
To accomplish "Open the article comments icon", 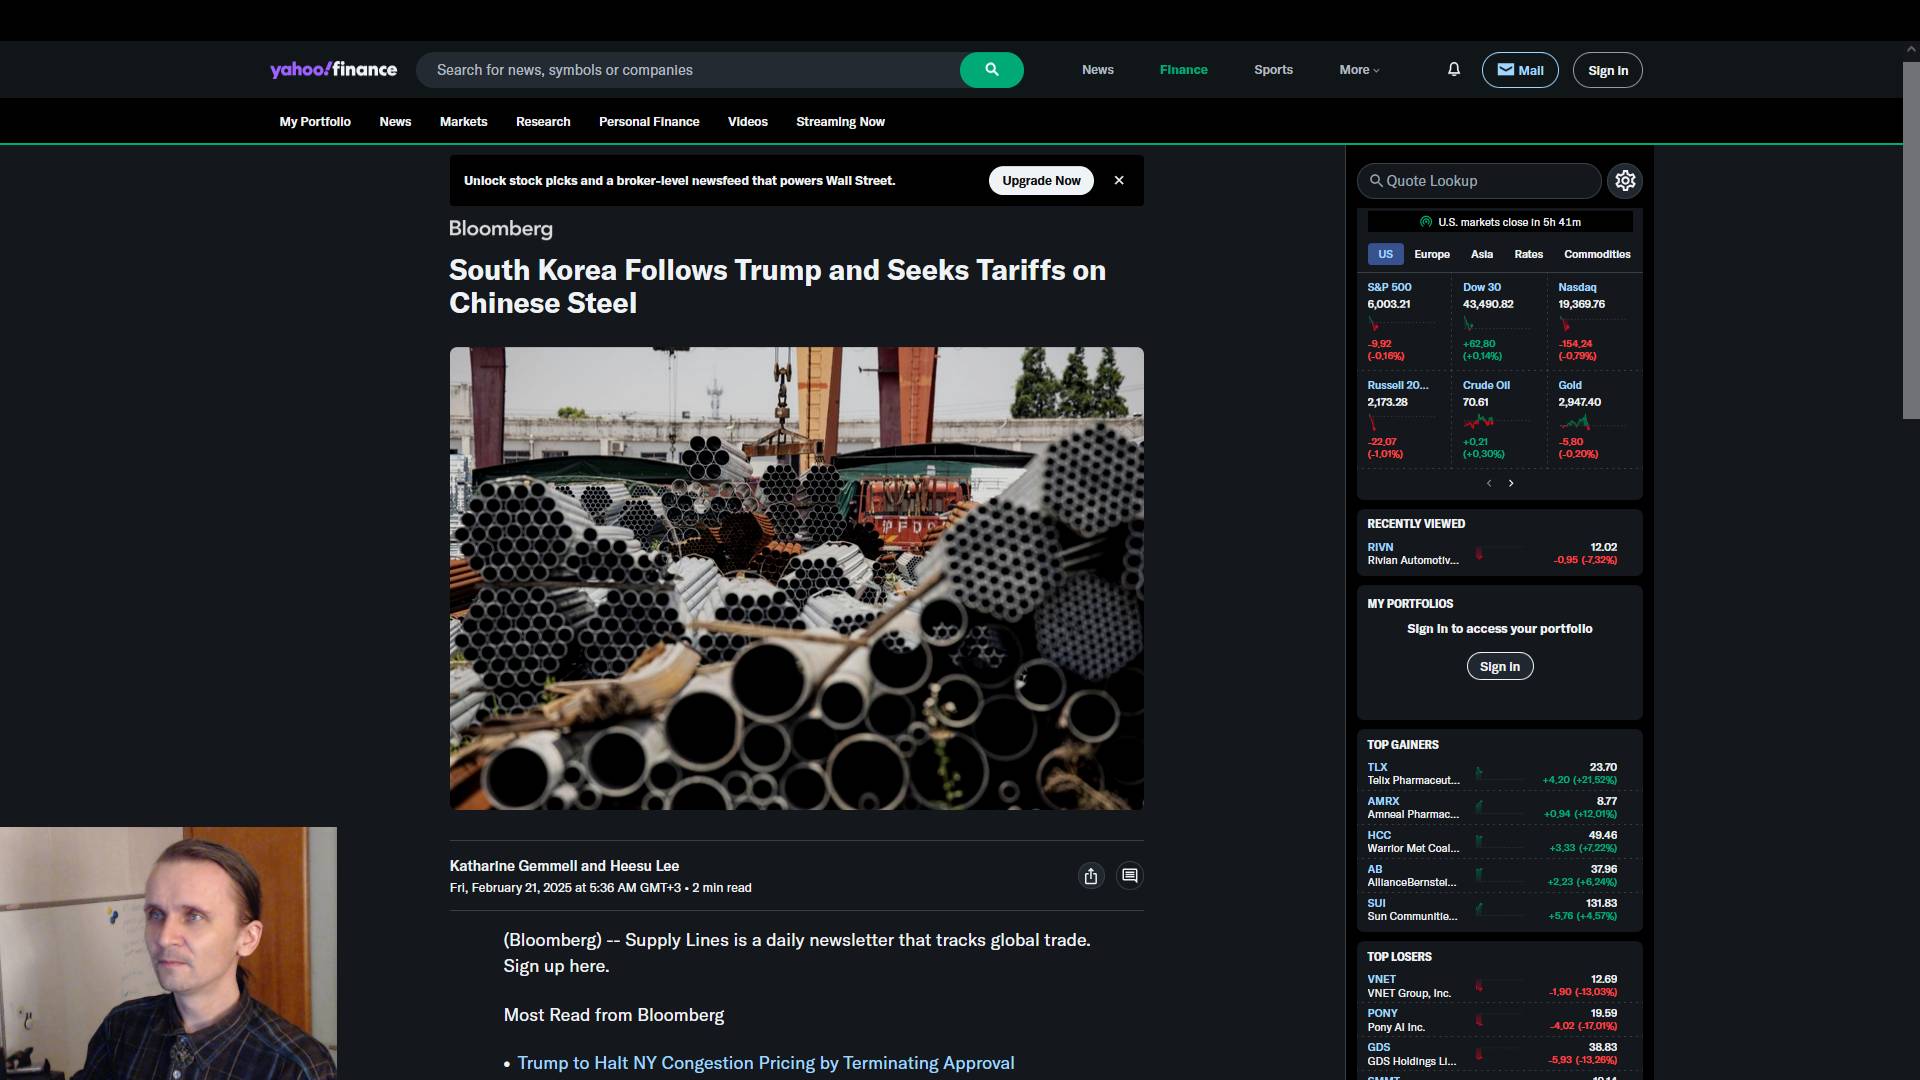I will click(x=1129, y=876).
